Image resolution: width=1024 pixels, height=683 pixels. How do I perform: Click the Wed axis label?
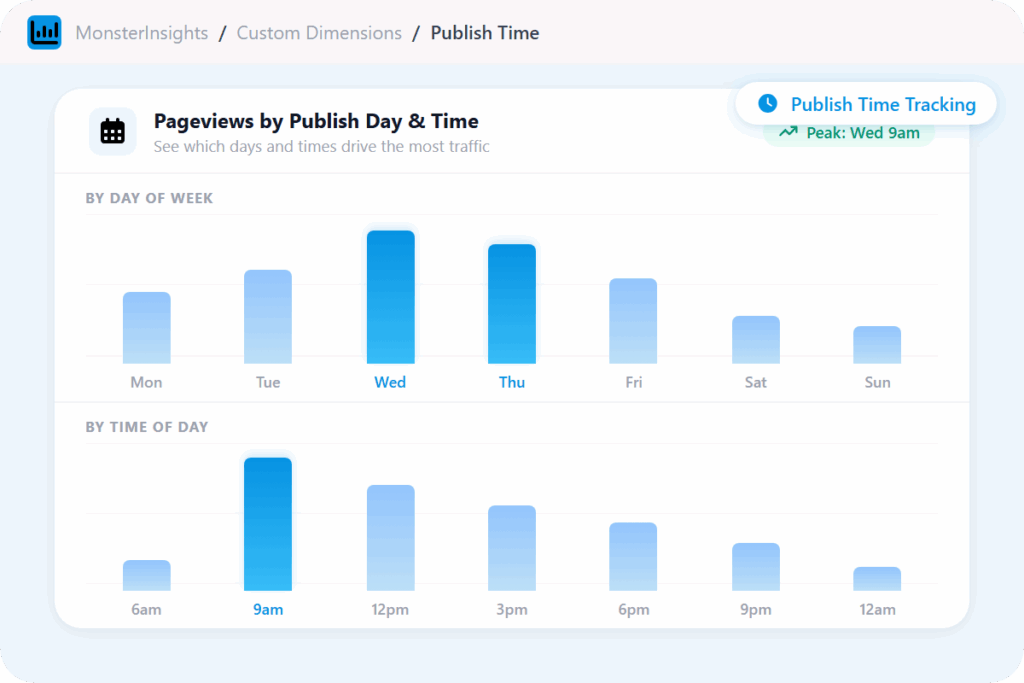tap(390, 382)
